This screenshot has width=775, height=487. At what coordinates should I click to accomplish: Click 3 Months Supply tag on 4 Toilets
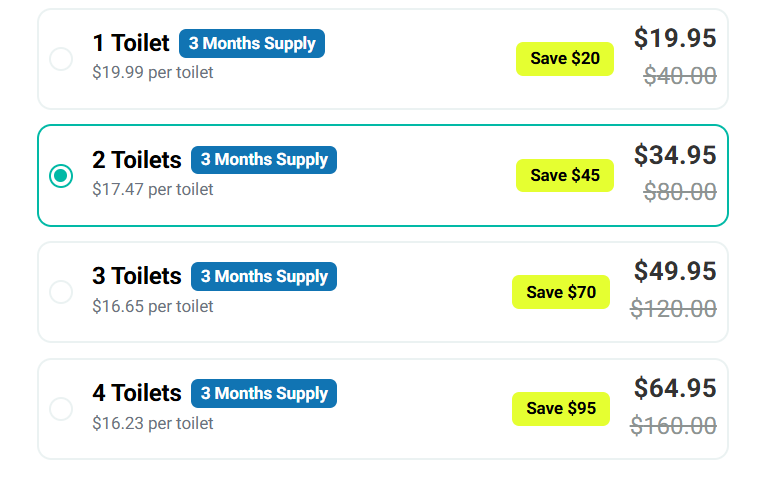(x=264, y=394)
